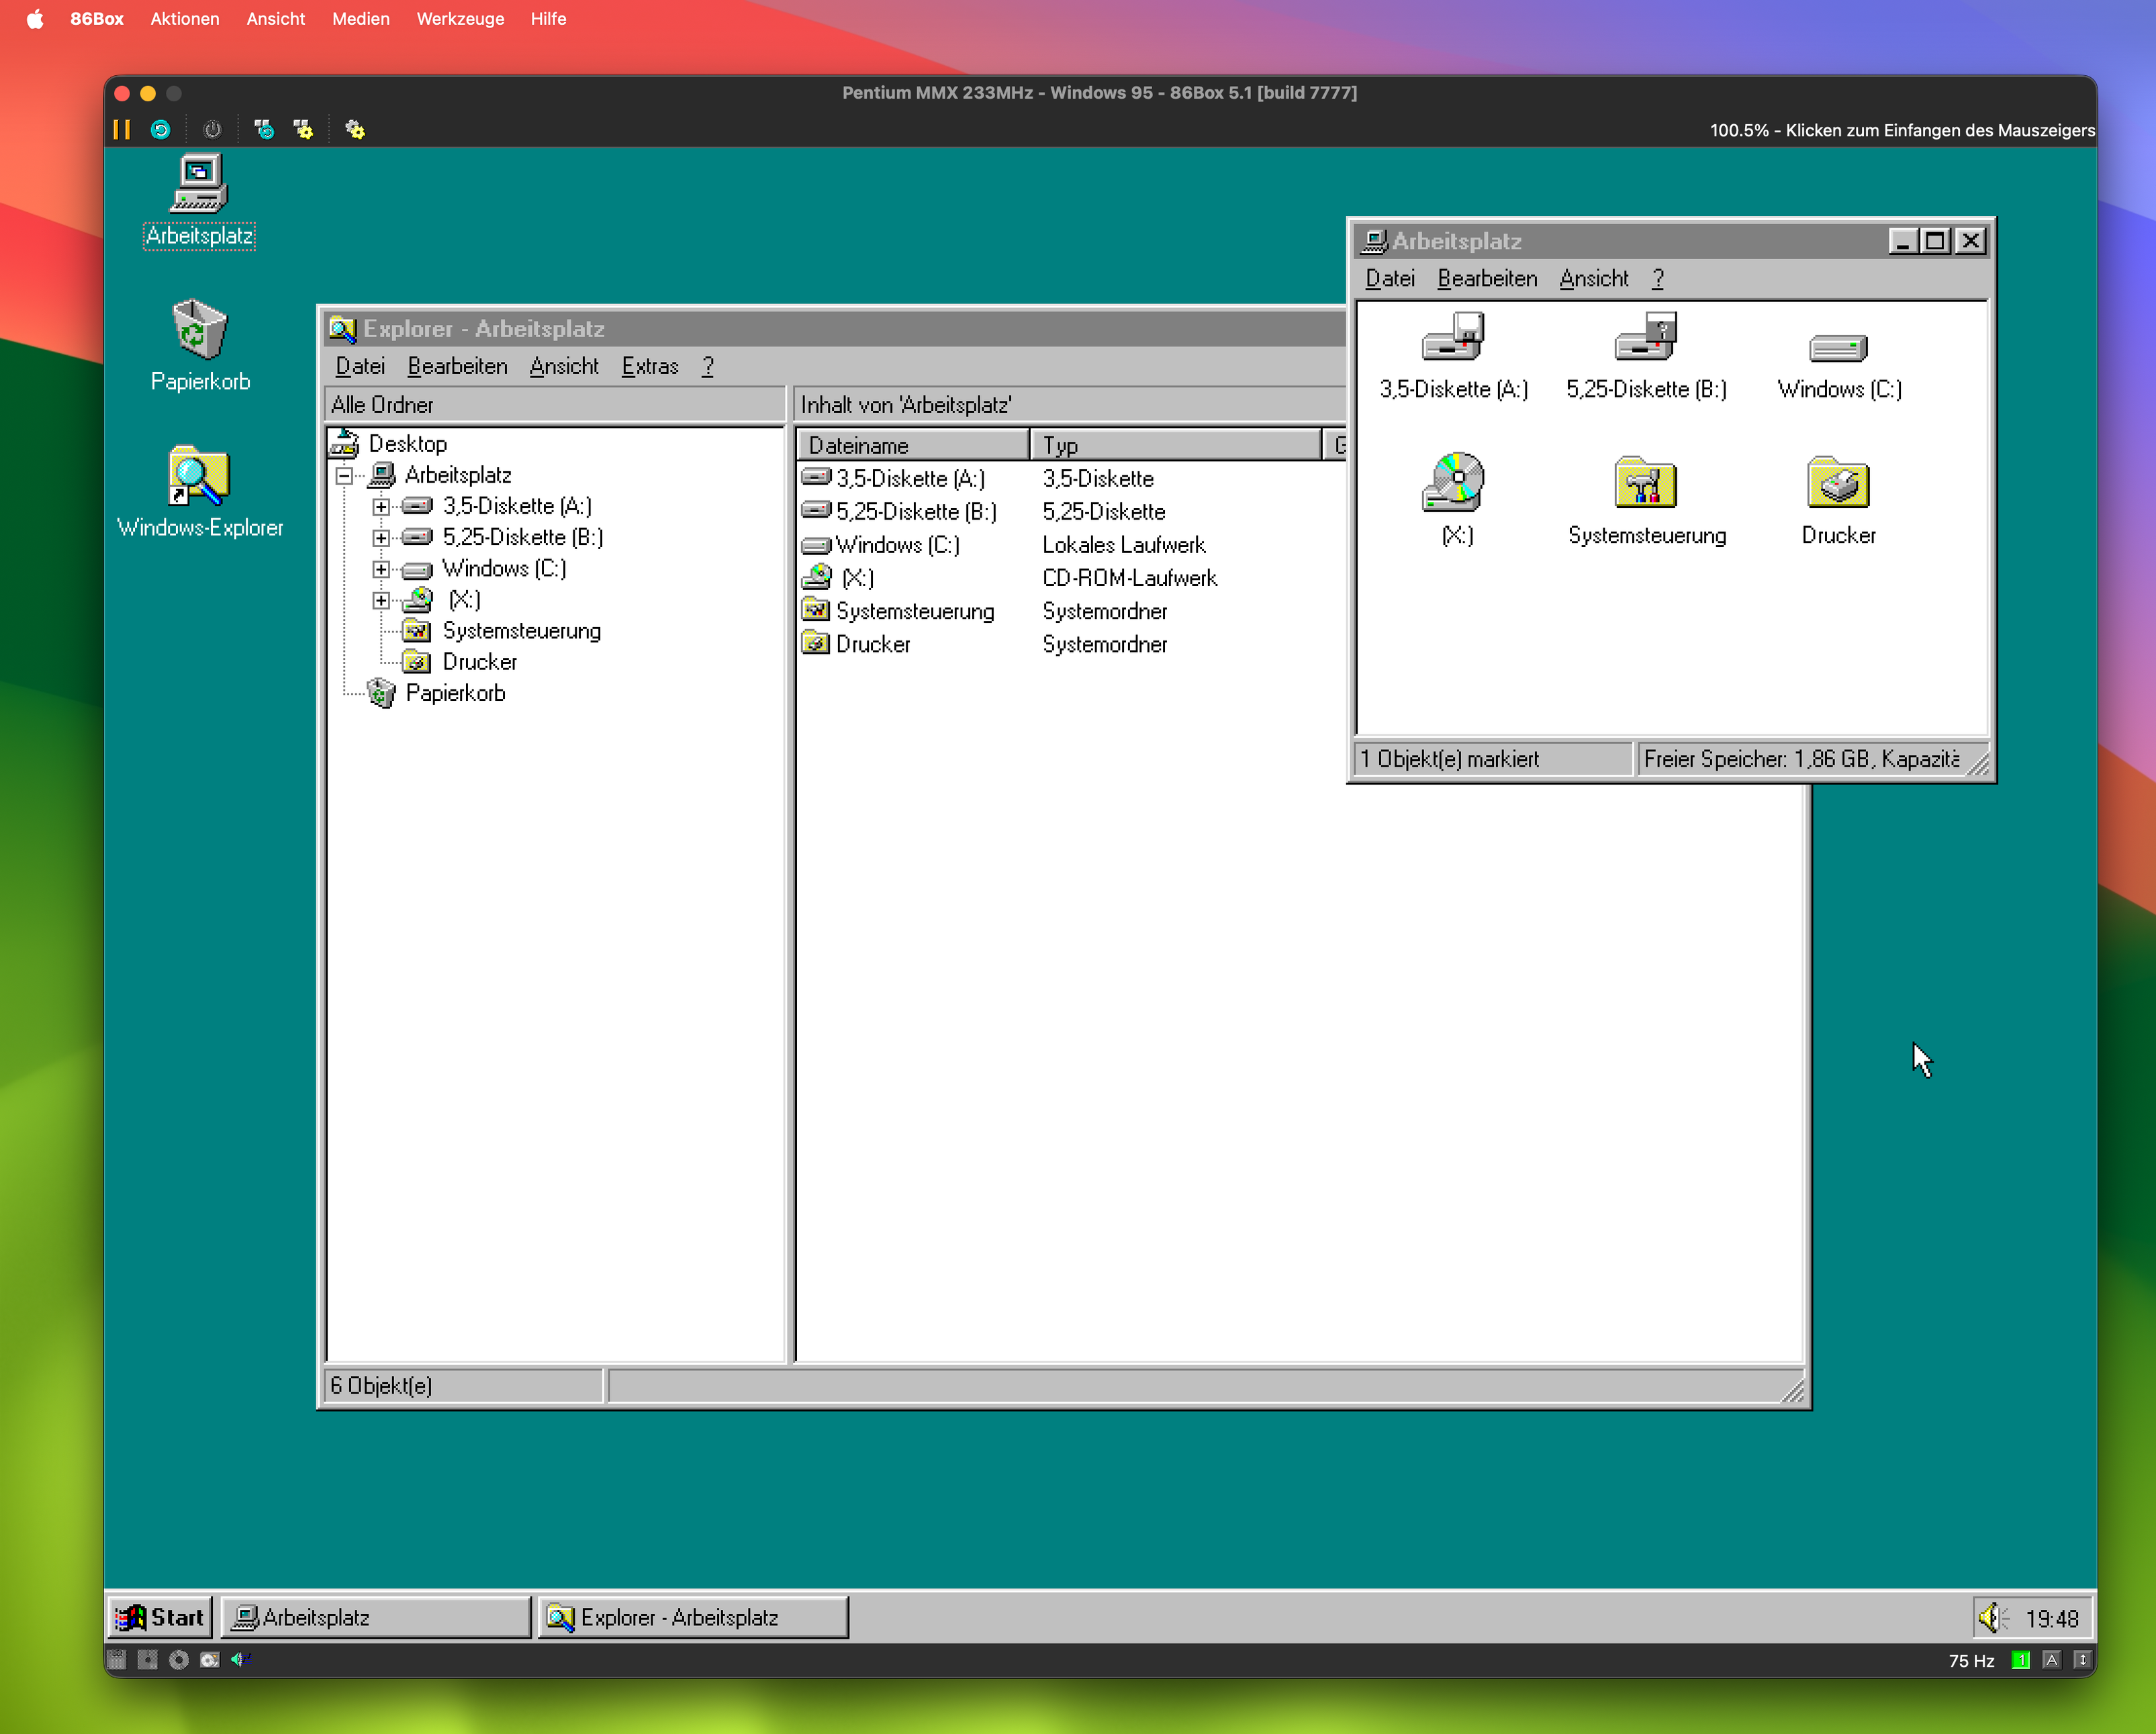Open the Extras menu in Explorer
The image size is (2156, 1734).
pos(649,366)
